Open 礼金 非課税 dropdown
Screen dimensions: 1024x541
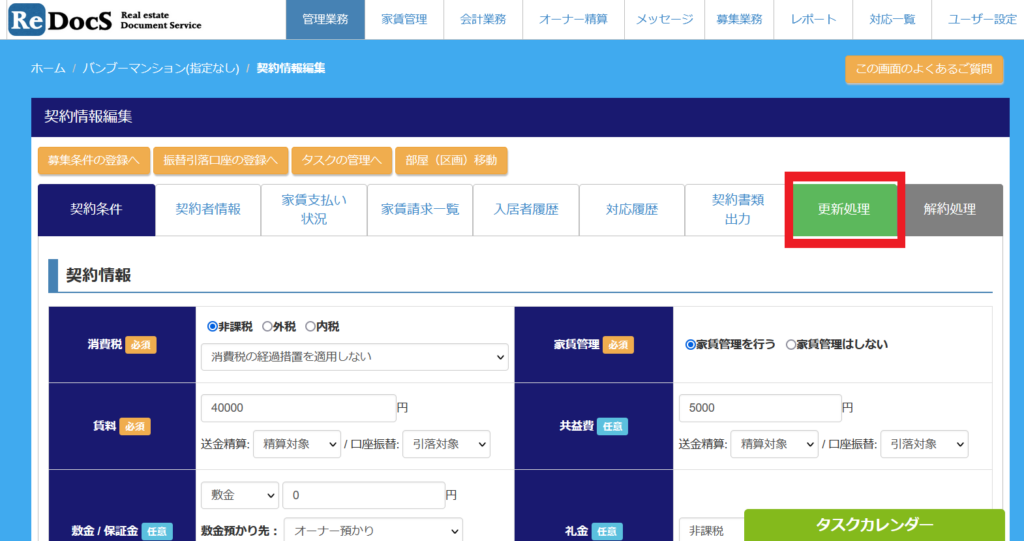(x=712, y=531)
